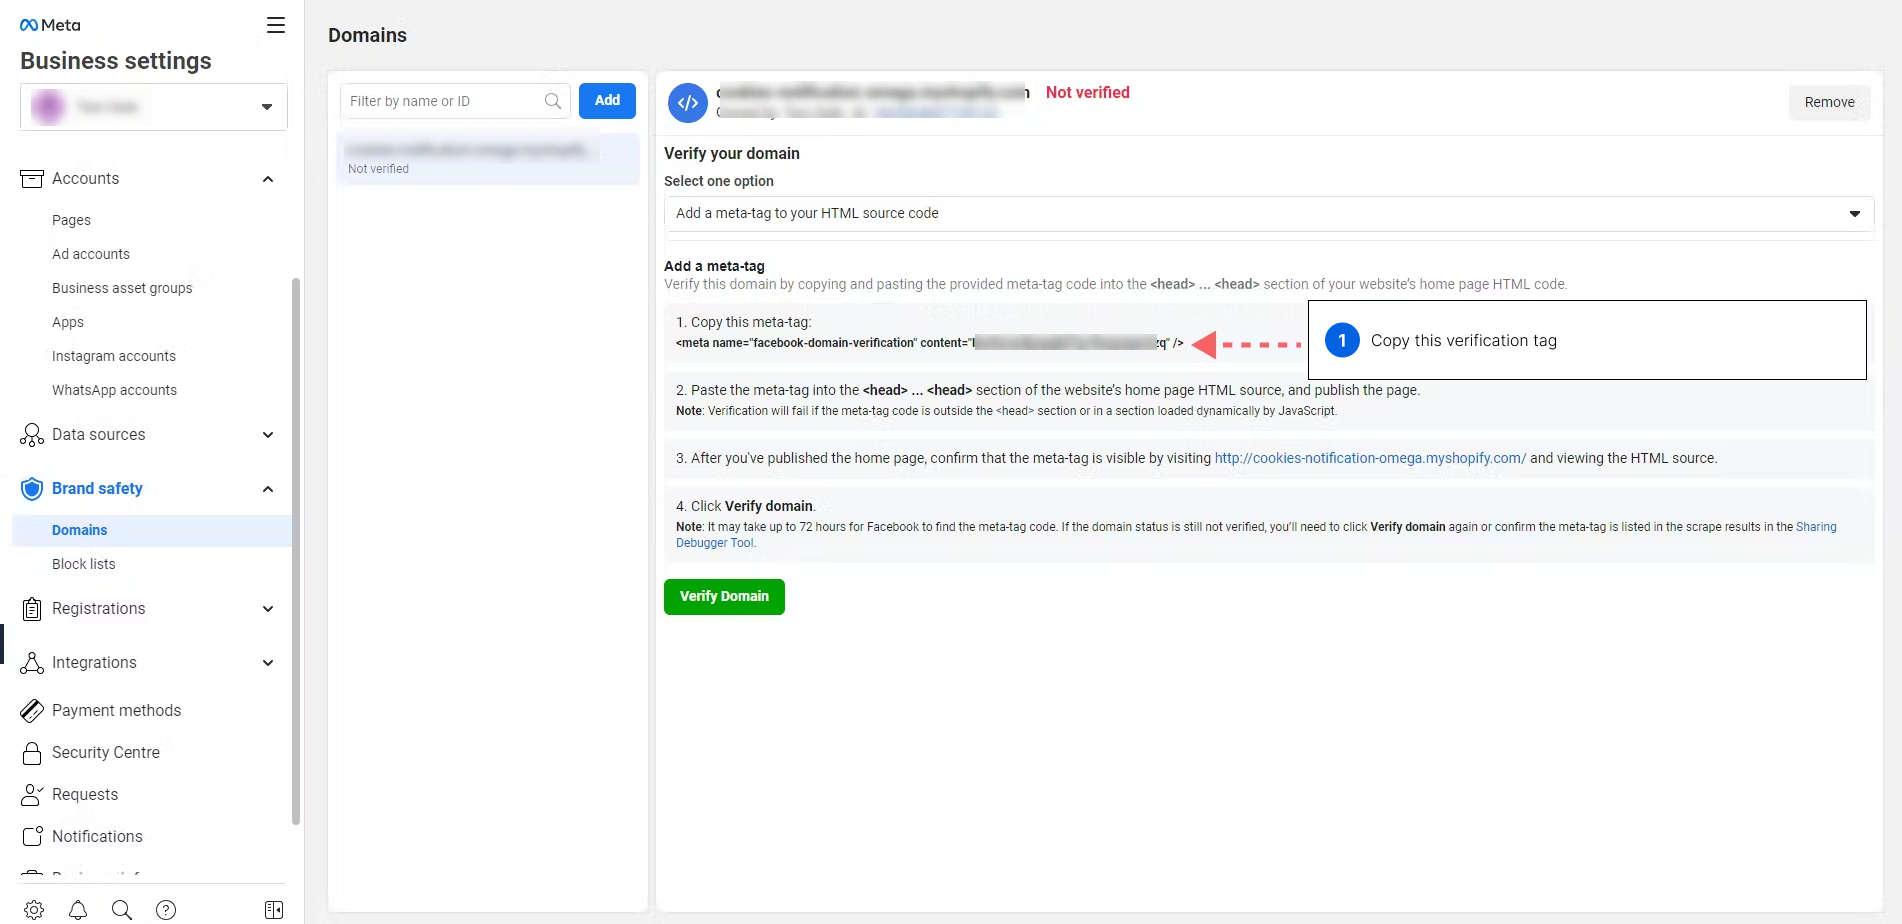
Task: Open the cookies-notification-omega.myshopify.com link
Action: 1370,458
